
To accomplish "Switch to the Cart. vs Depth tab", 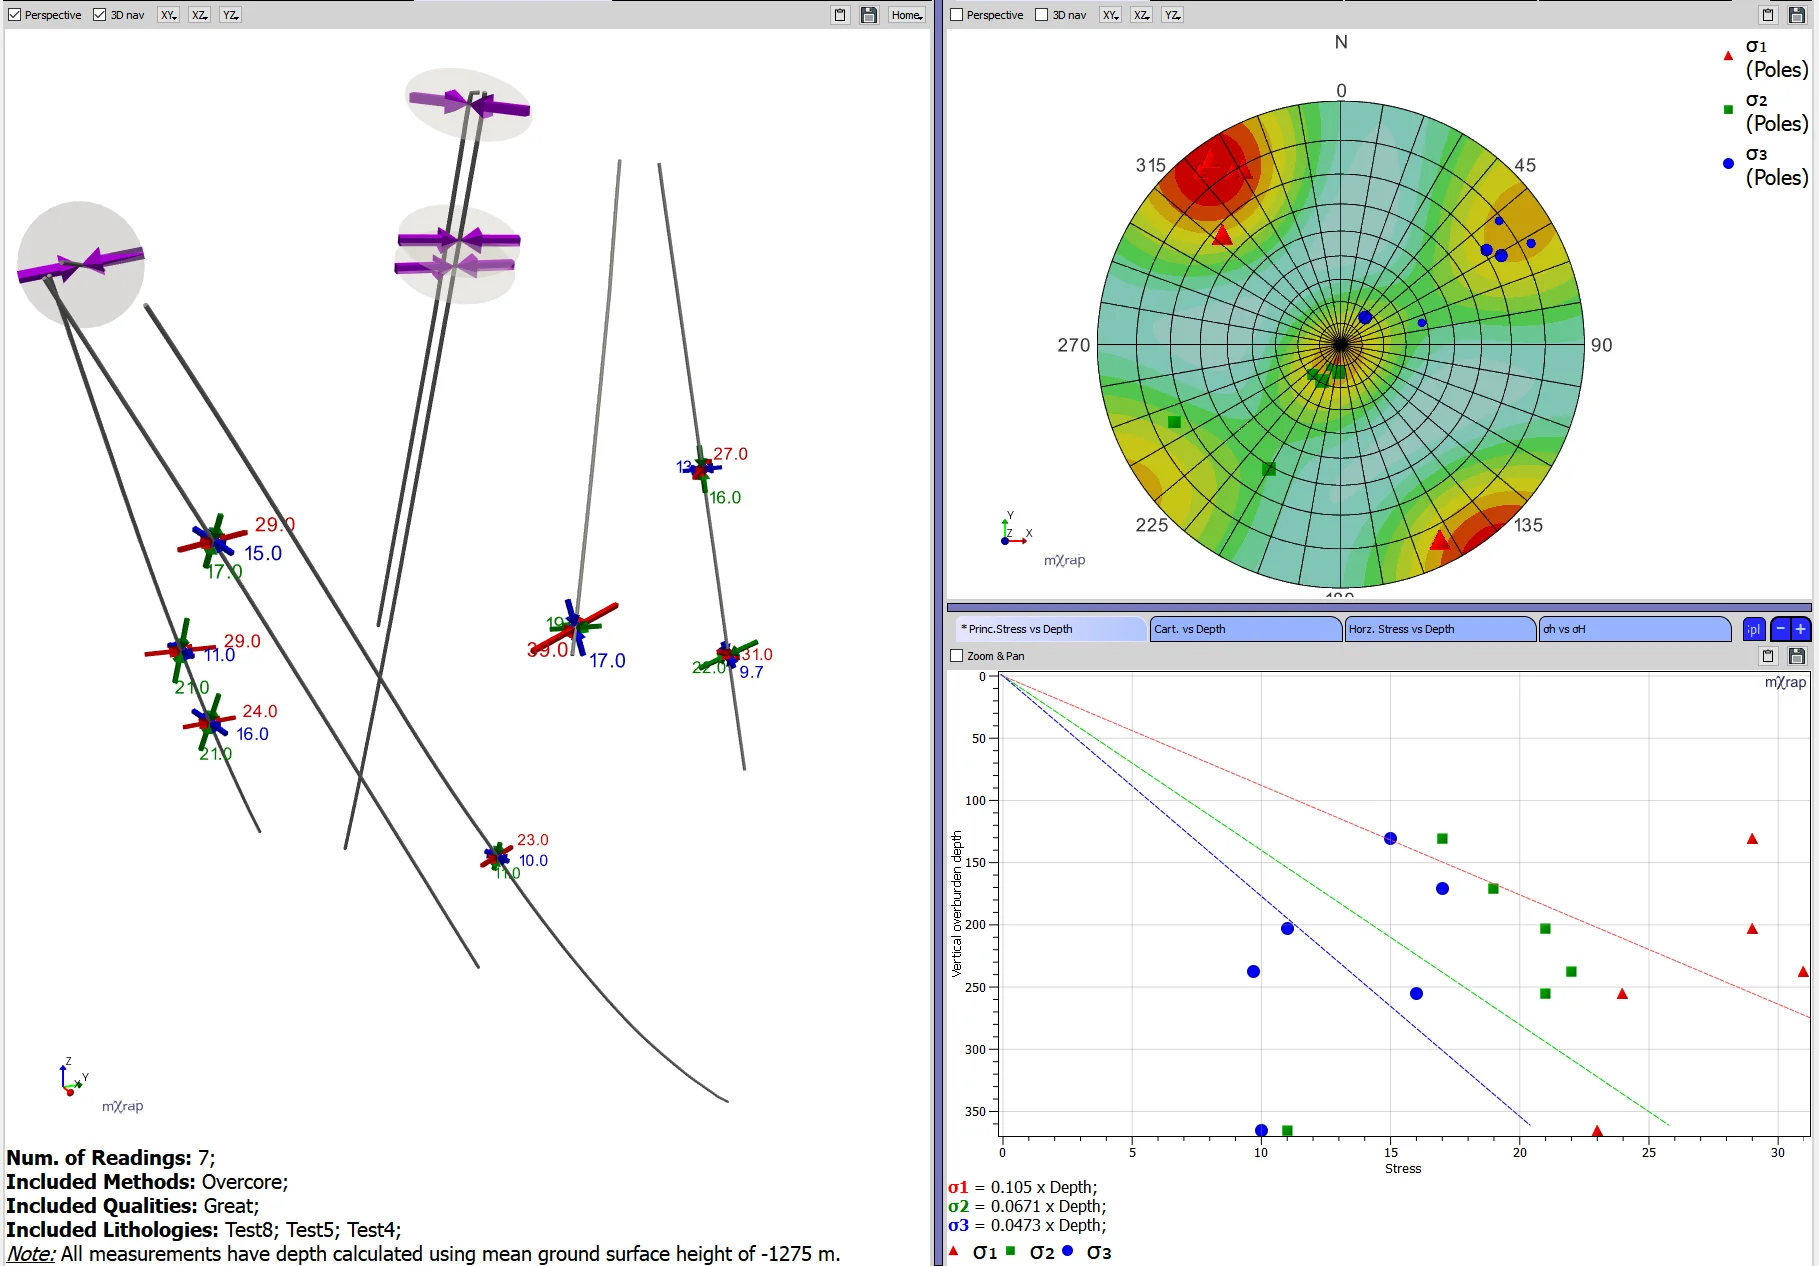I will point(1244,629).
